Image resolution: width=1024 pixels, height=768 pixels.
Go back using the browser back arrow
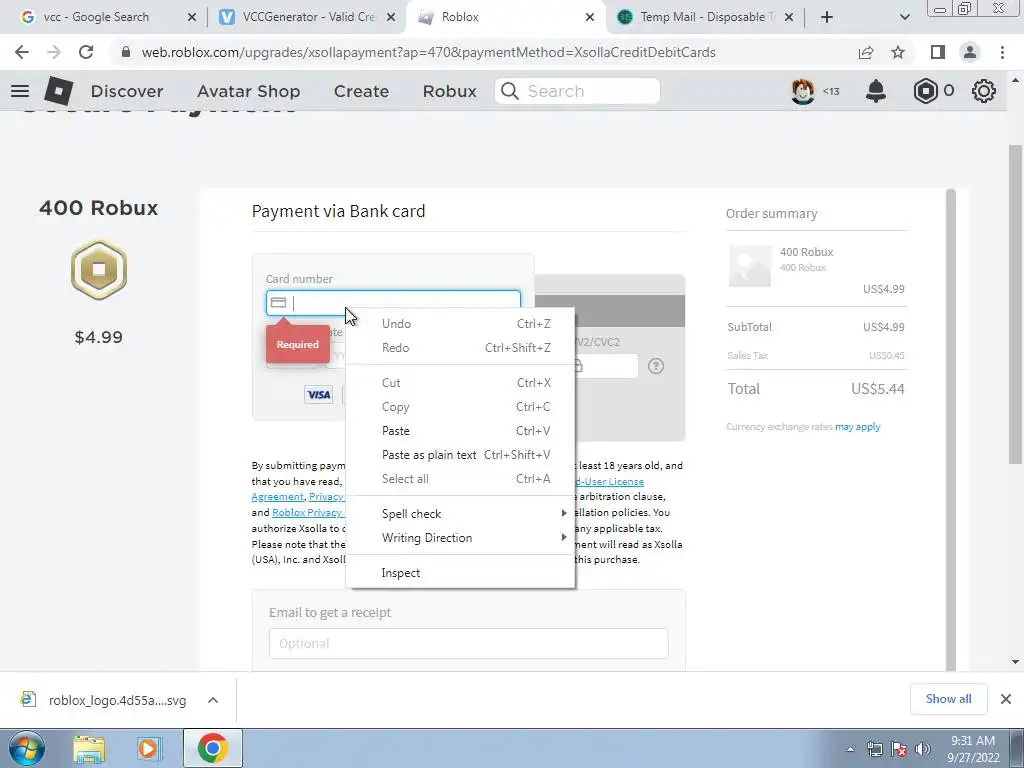pos(22,52)
